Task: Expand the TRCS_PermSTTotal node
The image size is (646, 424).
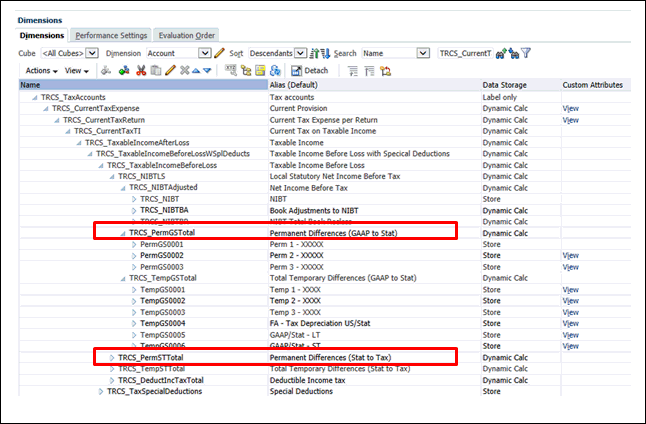Action: click(112, 358)
